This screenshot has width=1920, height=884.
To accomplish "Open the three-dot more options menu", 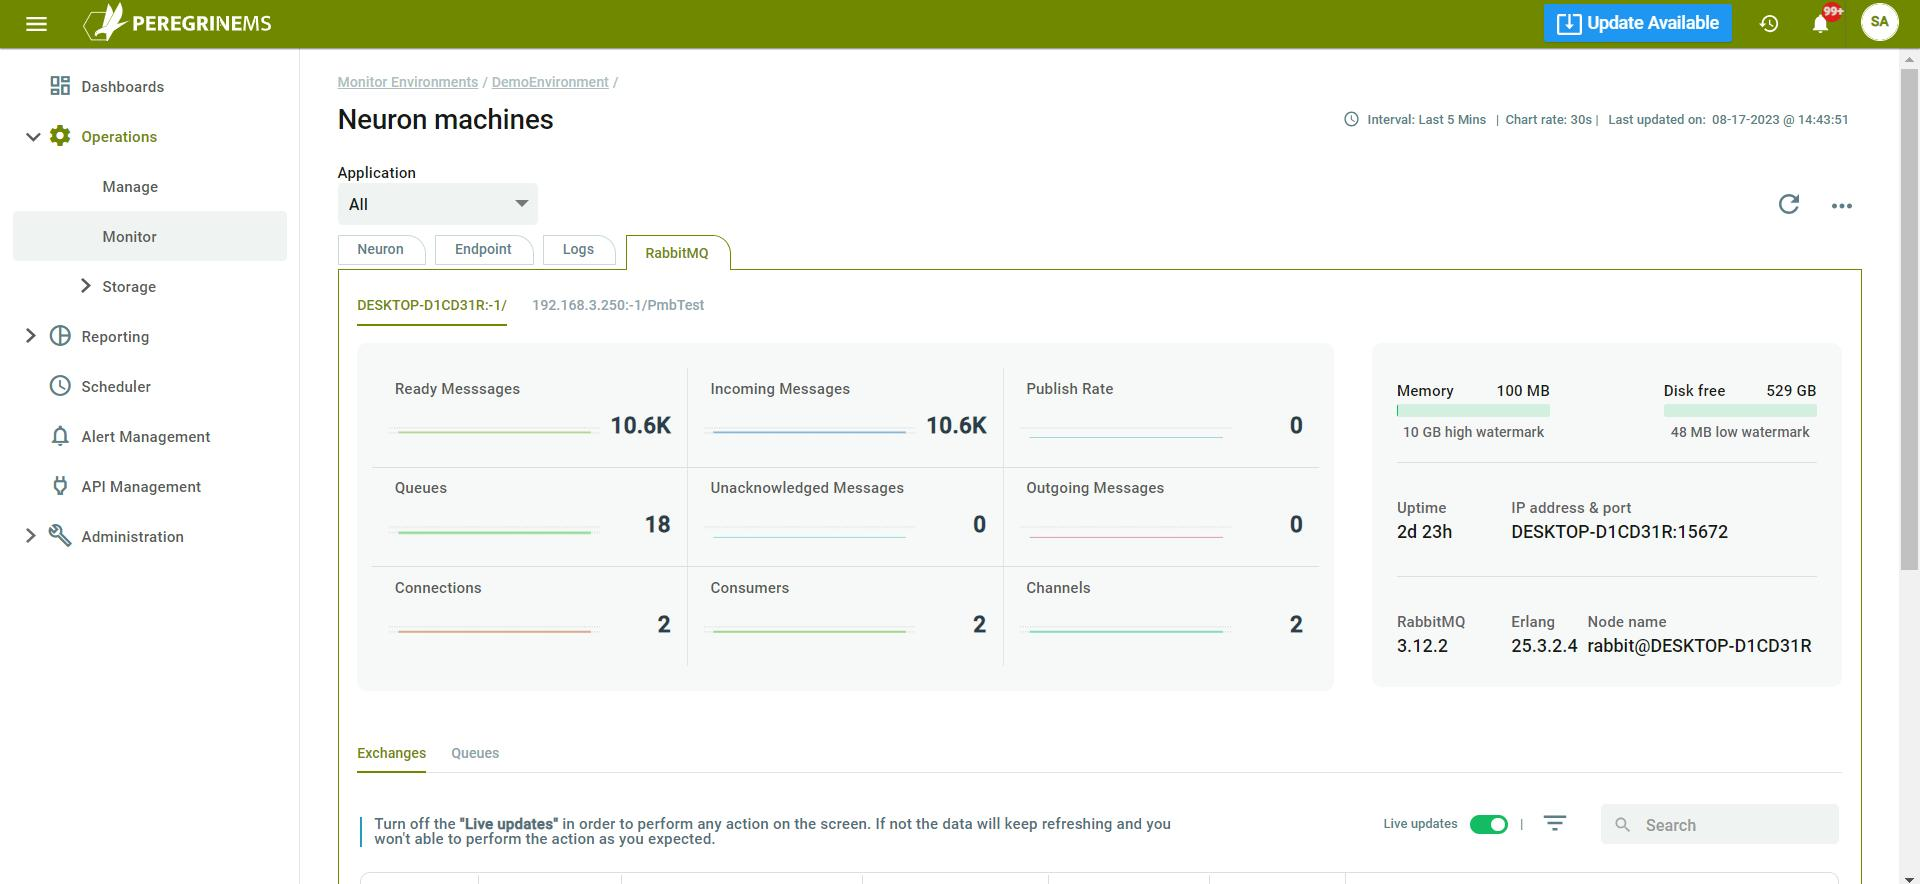I will point(1842,206).
